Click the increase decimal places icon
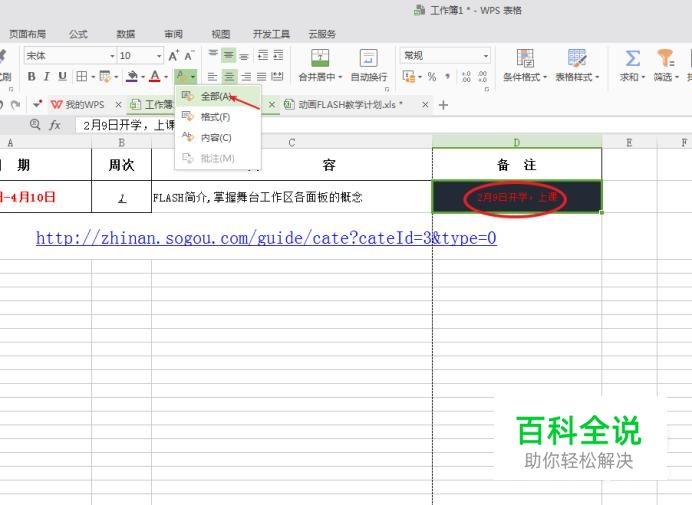 466,77
